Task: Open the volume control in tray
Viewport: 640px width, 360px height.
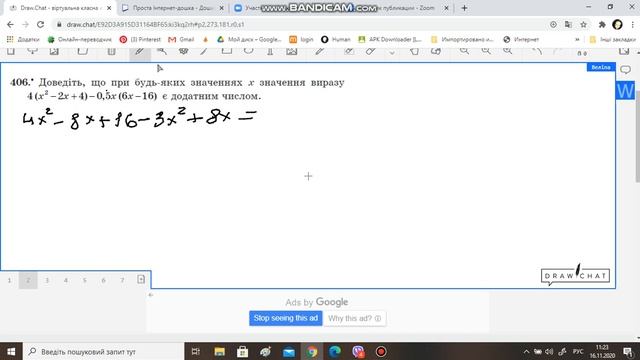Action: [x=549, y=351]
